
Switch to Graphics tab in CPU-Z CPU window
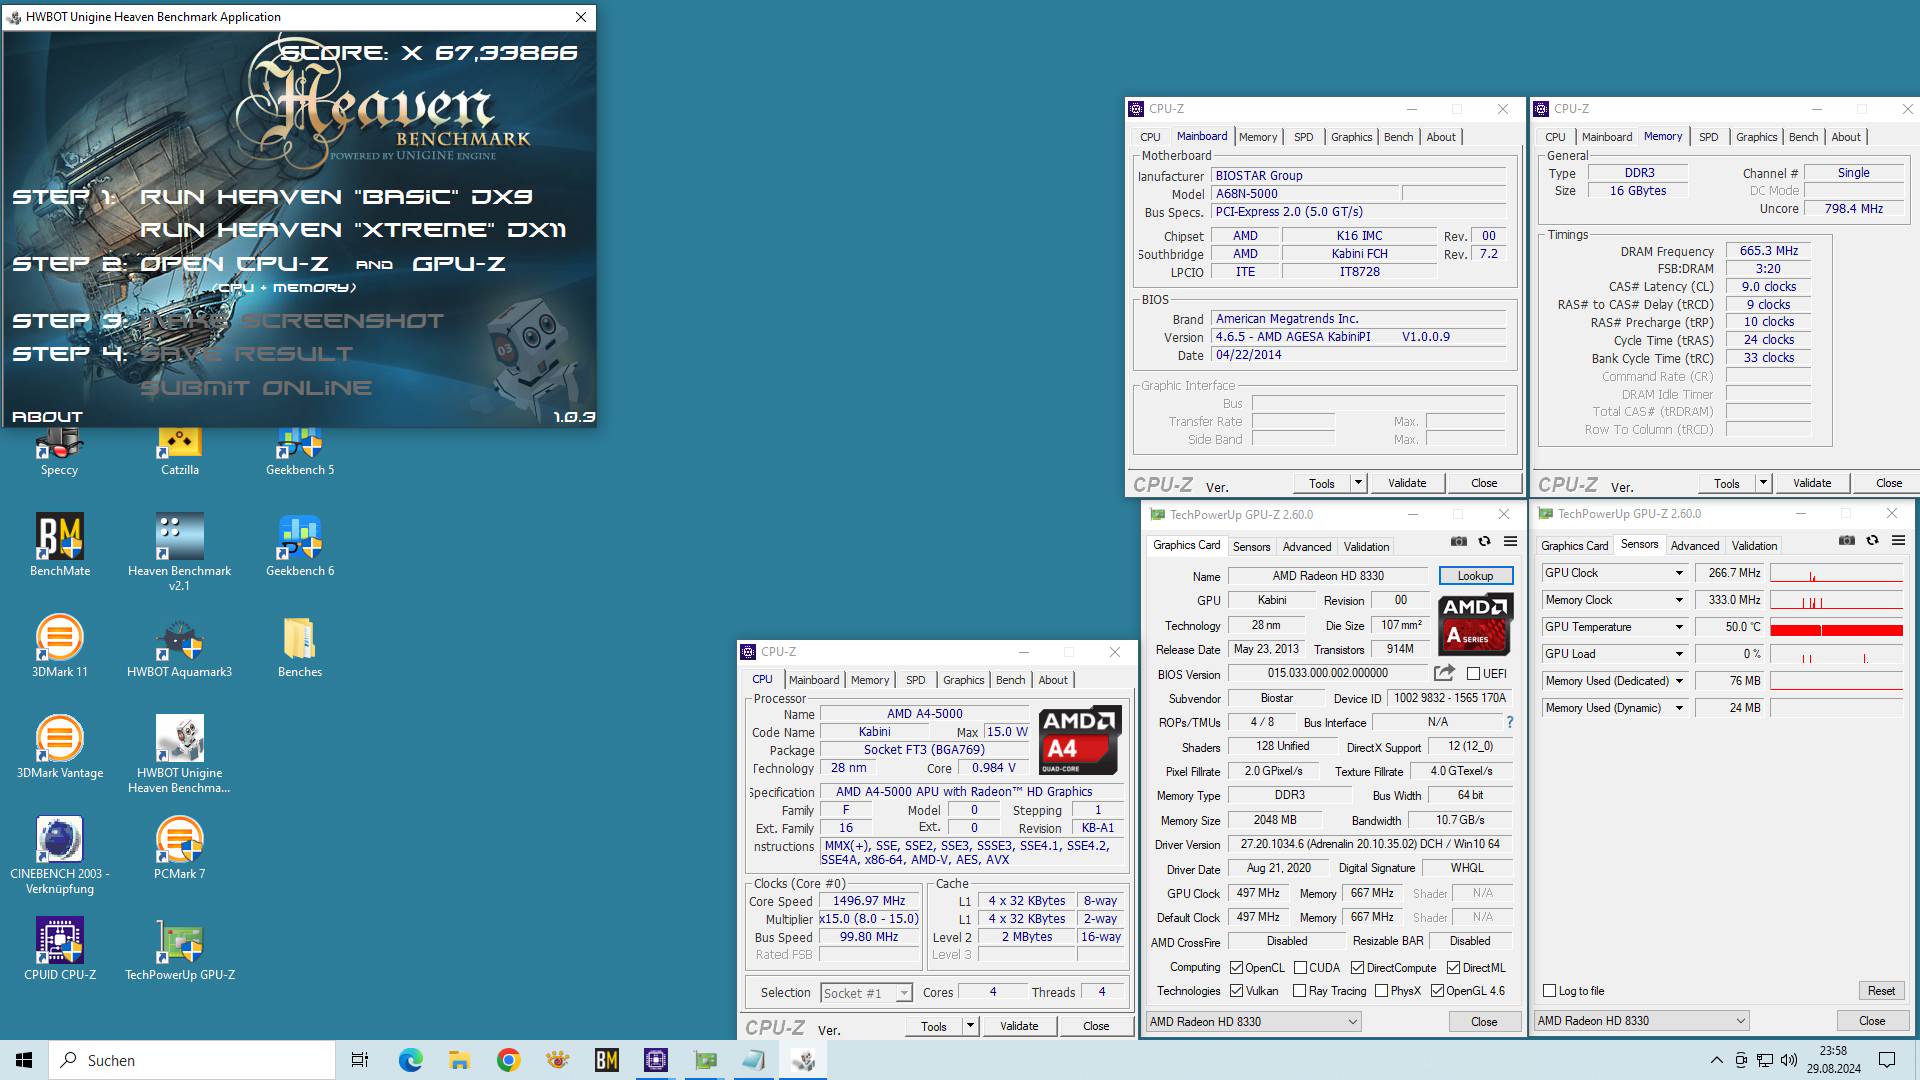pos(963,680)
